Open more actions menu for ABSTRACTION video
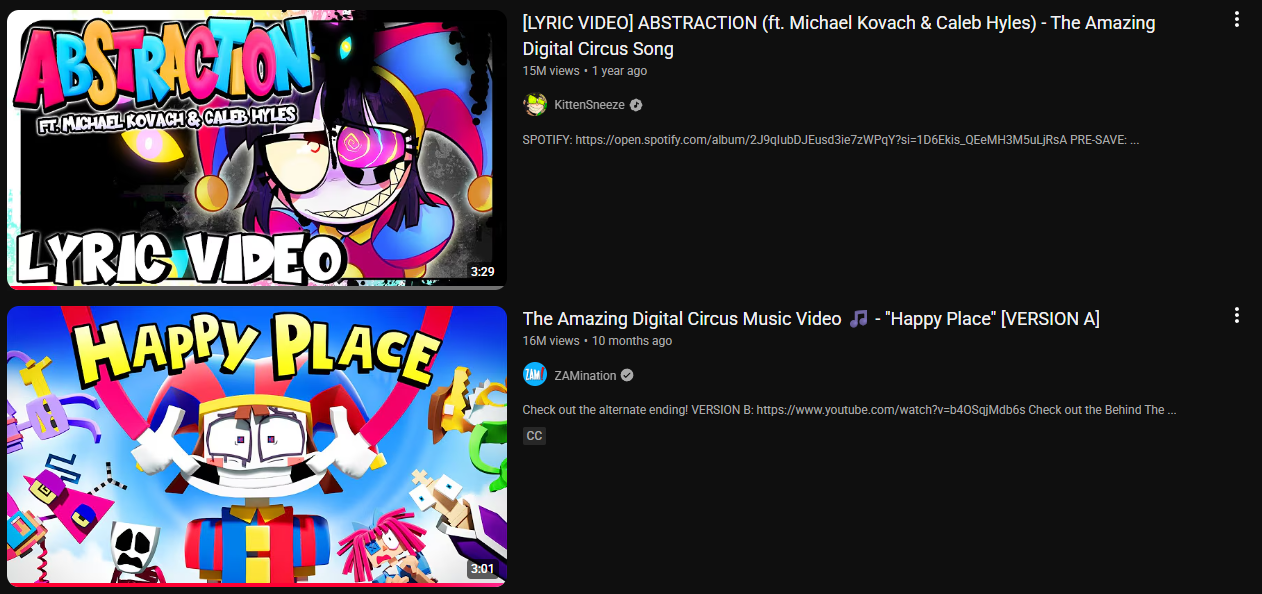Image resolution: width=1262 pixels, height=594 pixels. click(1237, 19)
